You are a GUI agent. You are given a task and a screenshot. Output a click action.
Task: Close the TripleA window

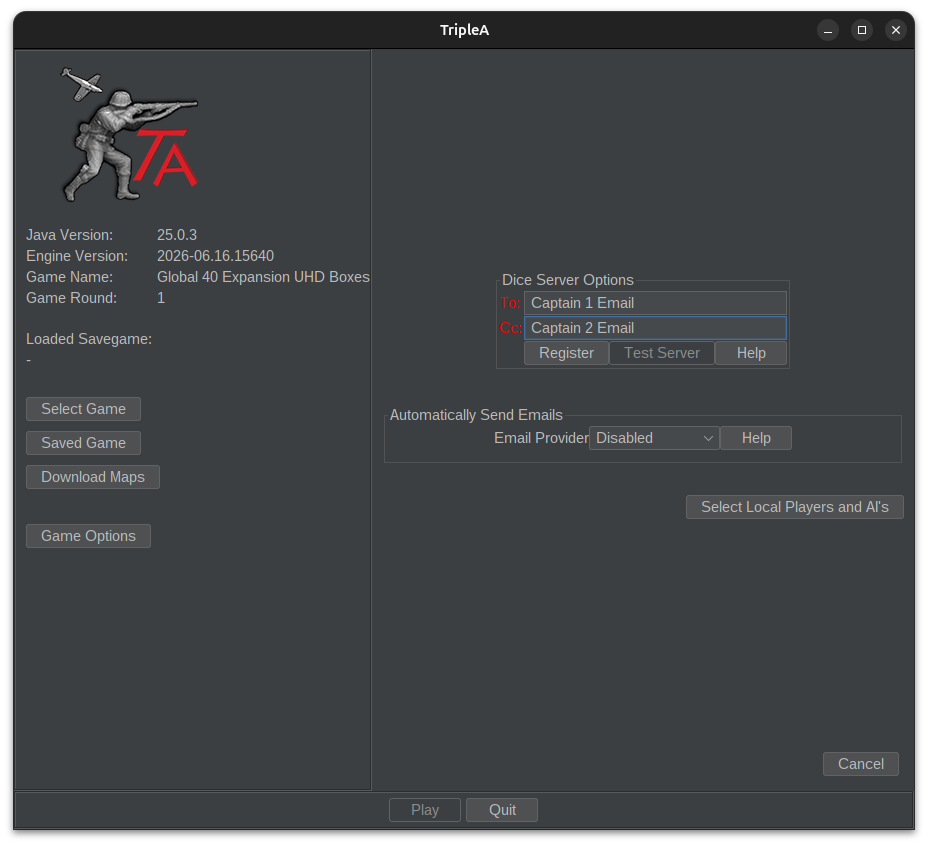pyautogui.click(x=895, y=30)
